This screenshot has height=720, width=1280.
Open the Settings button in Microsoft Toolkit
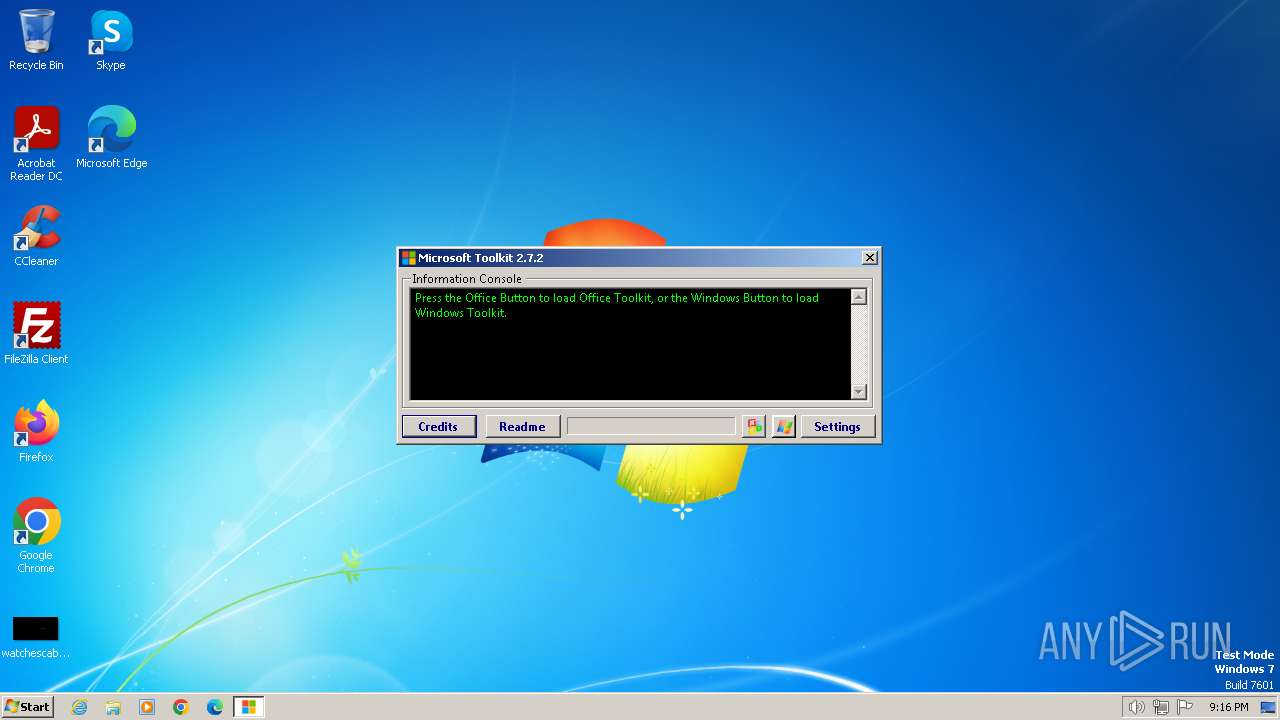tap(837, 426)
